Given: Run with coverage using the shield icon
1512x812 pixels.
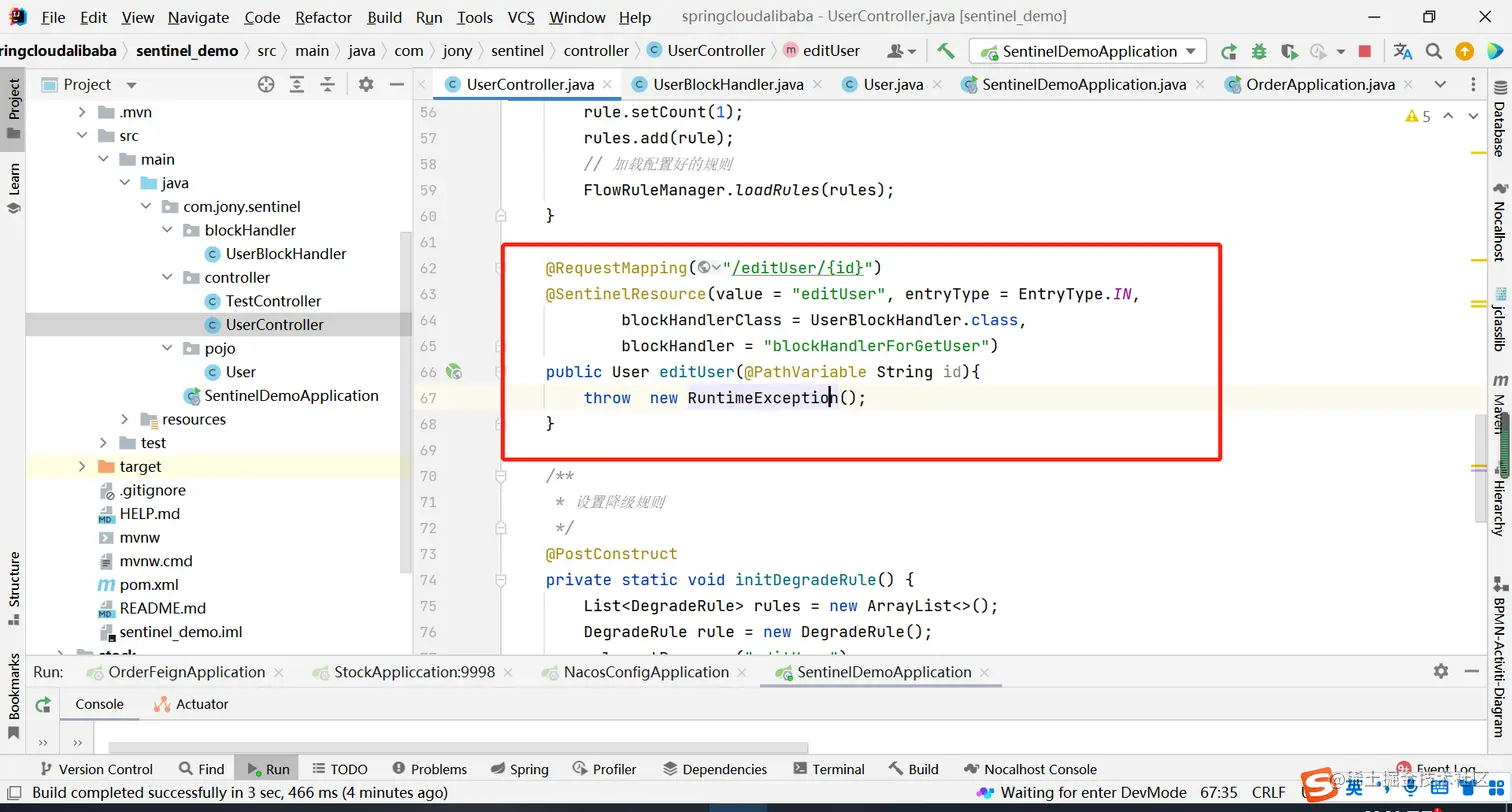Looking at the screenshot, I should click(1289, 51).
